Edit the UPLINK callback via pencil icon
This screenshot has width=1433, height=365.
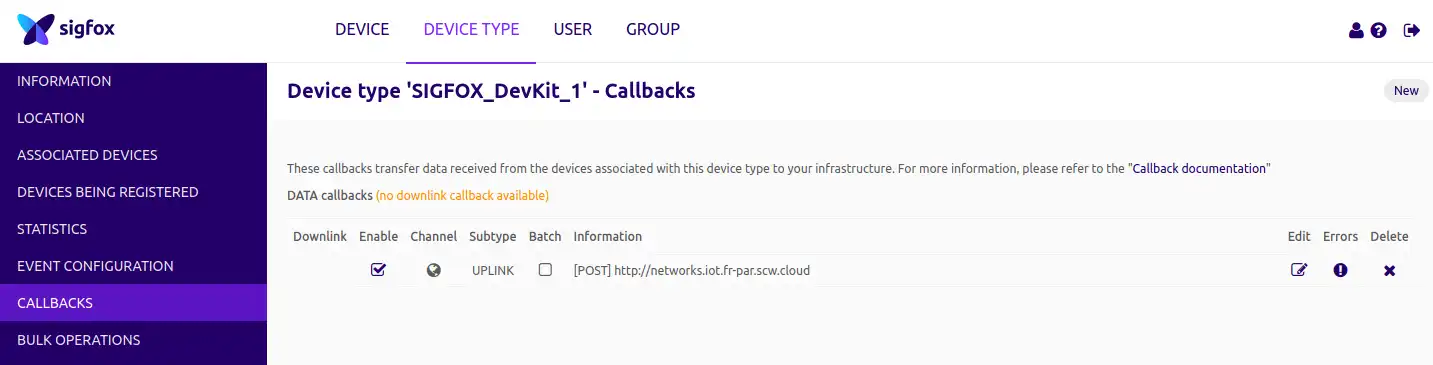1299,270
